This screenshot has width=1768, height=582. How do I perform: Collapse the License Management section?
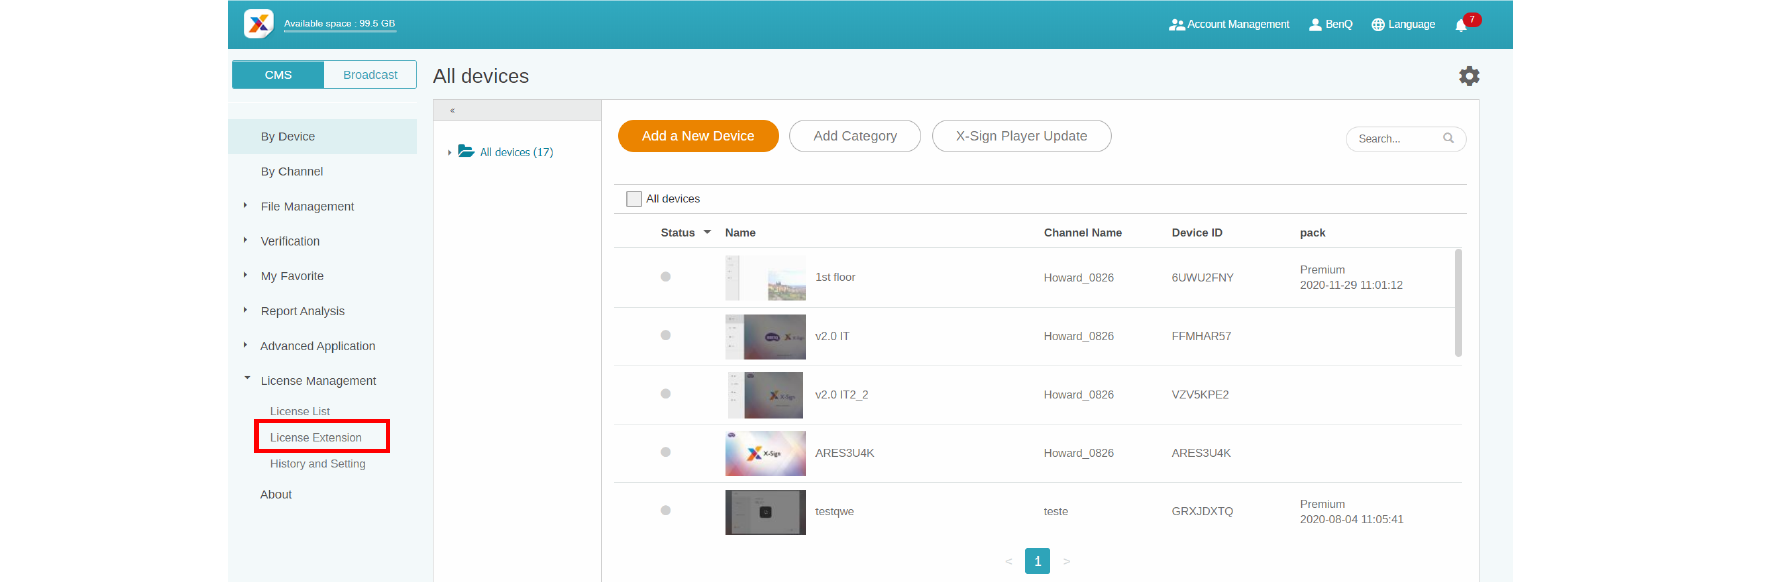click(x=247, y=379)
